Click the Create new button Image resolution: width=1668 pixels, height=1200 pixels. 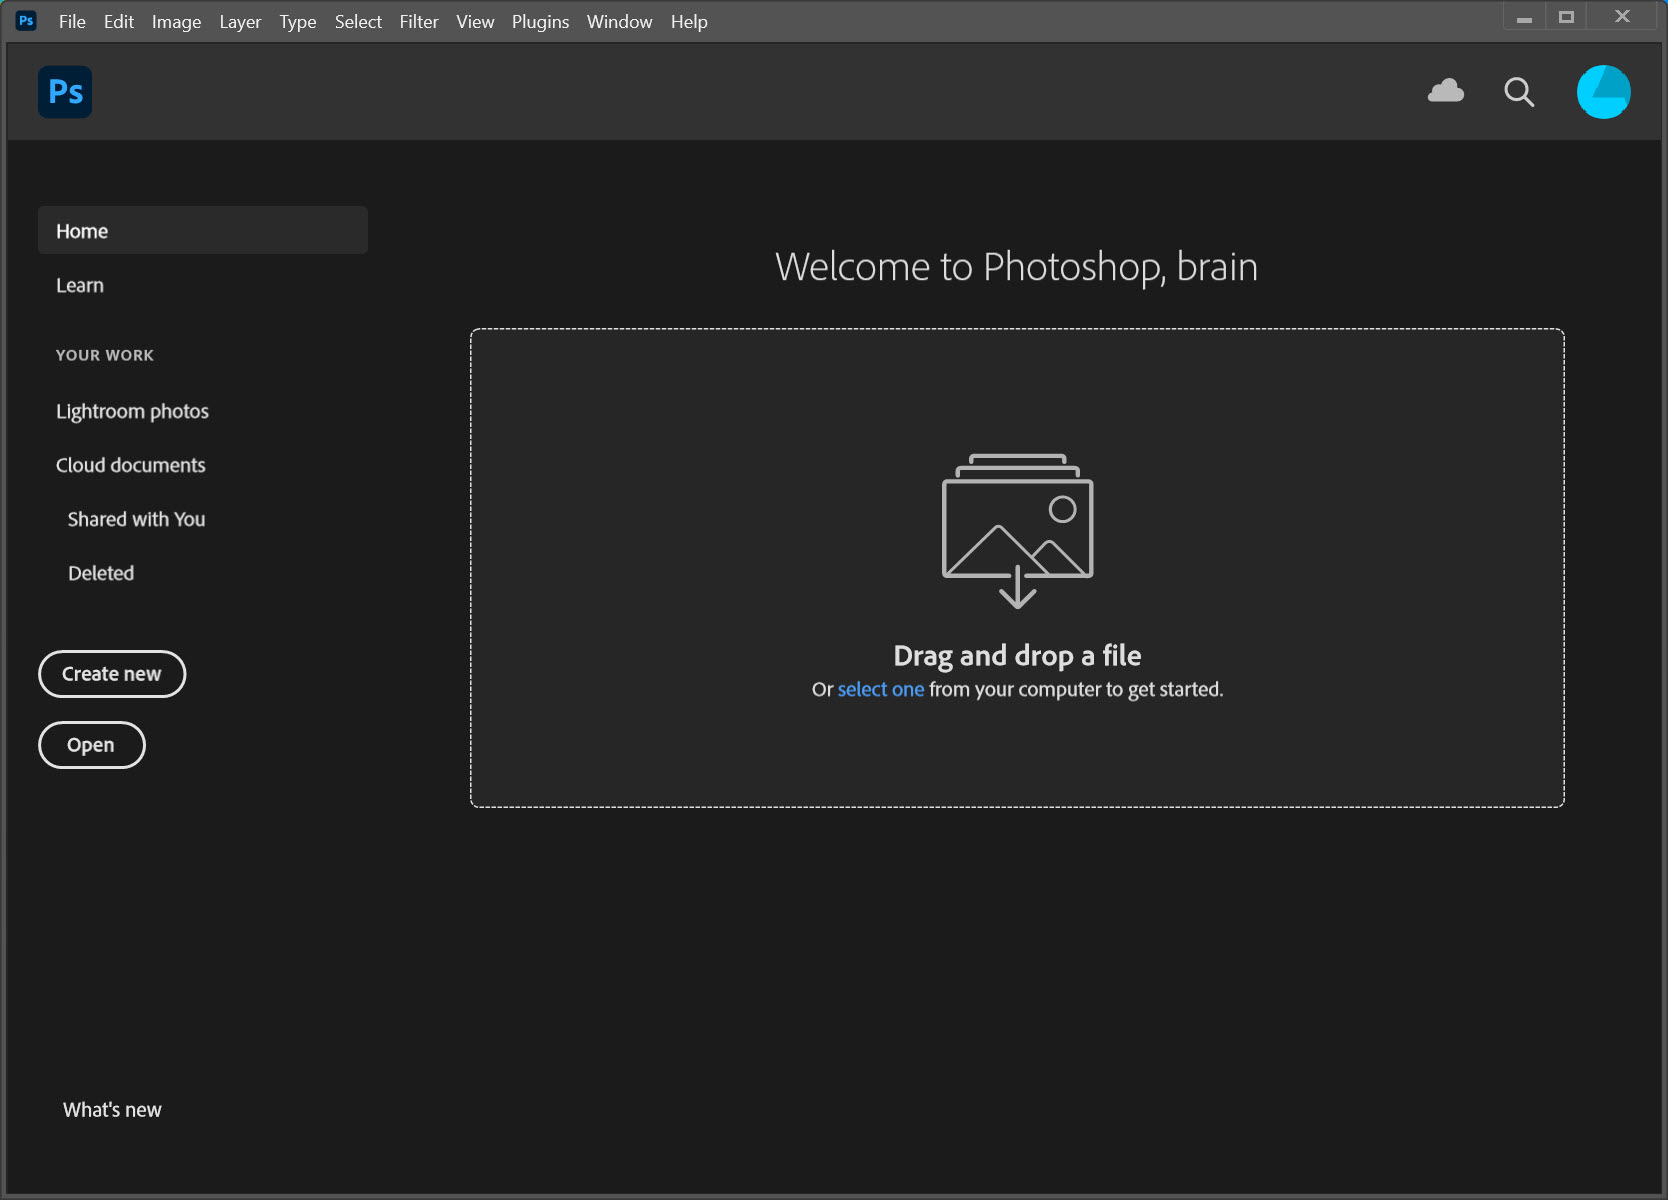pyautogui.click(x=112, y=674)
